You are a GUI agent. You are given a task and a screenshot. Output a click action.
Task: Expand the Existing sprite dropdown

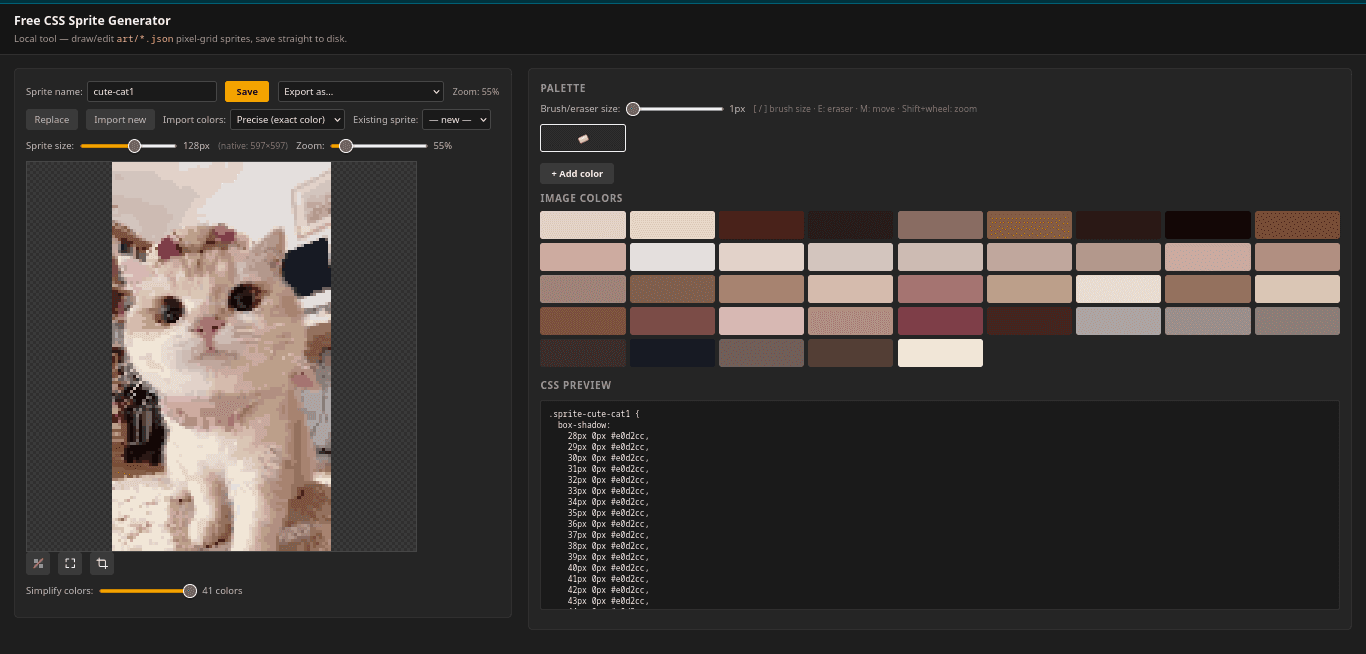point(456,120)
